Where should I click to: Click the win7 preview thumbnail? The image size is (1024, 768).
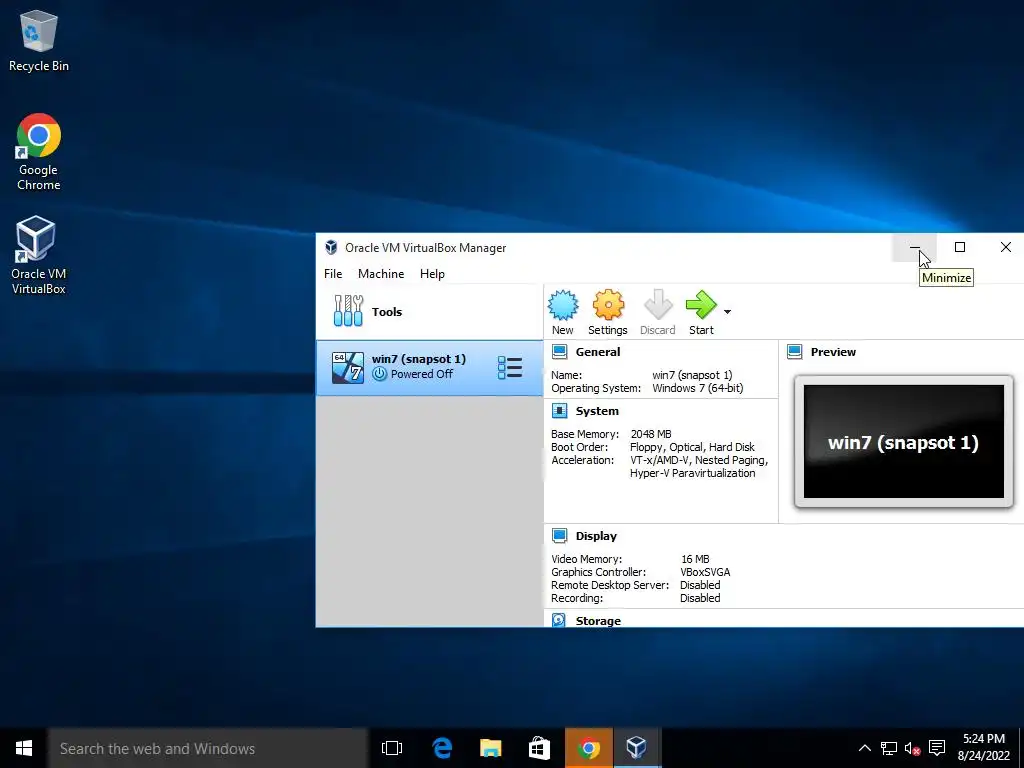click(x=904, y=441)
